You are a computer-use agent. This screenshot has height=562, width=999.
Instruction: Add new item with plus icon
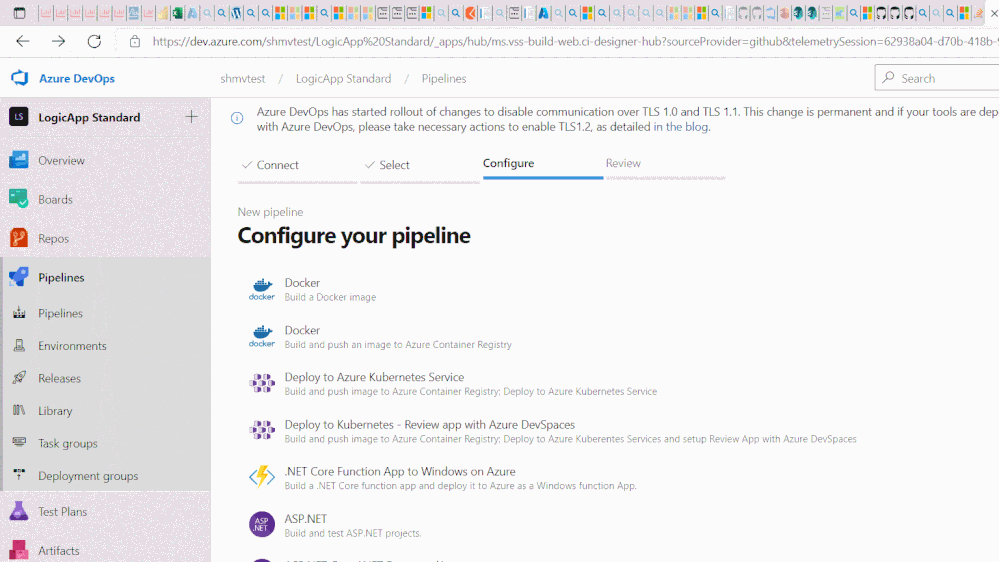191,117
